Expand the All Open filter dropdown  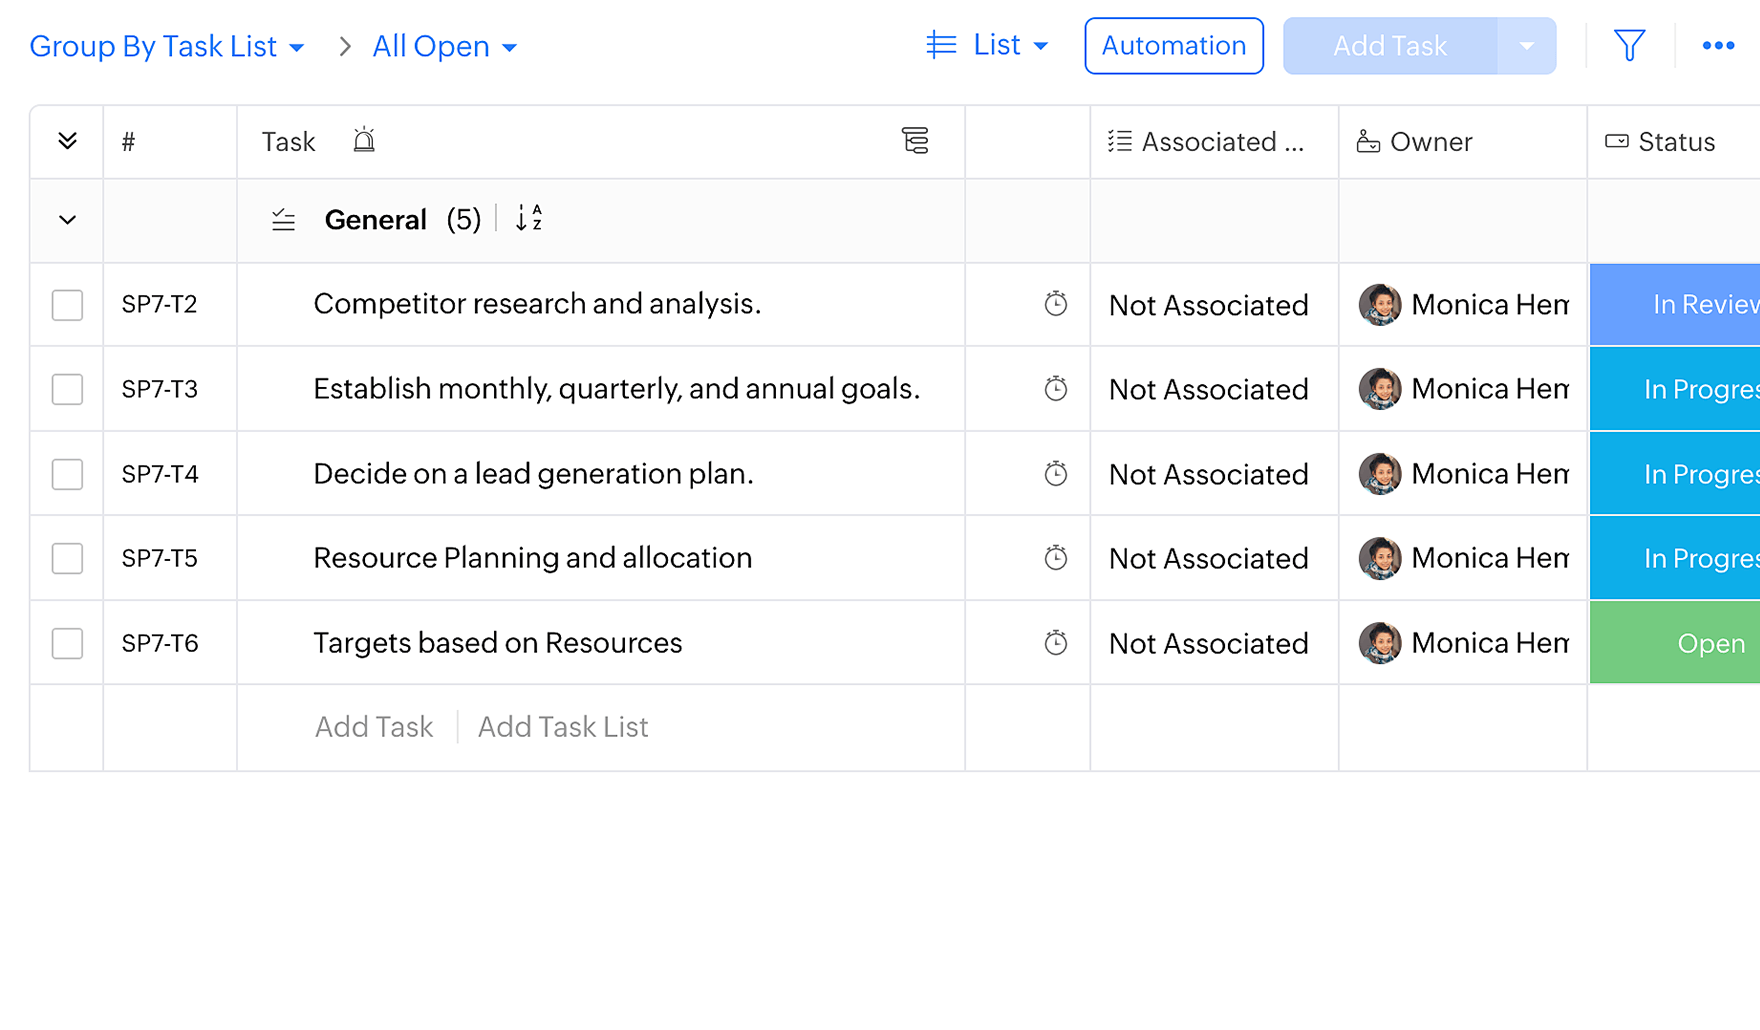coord(444,47)
